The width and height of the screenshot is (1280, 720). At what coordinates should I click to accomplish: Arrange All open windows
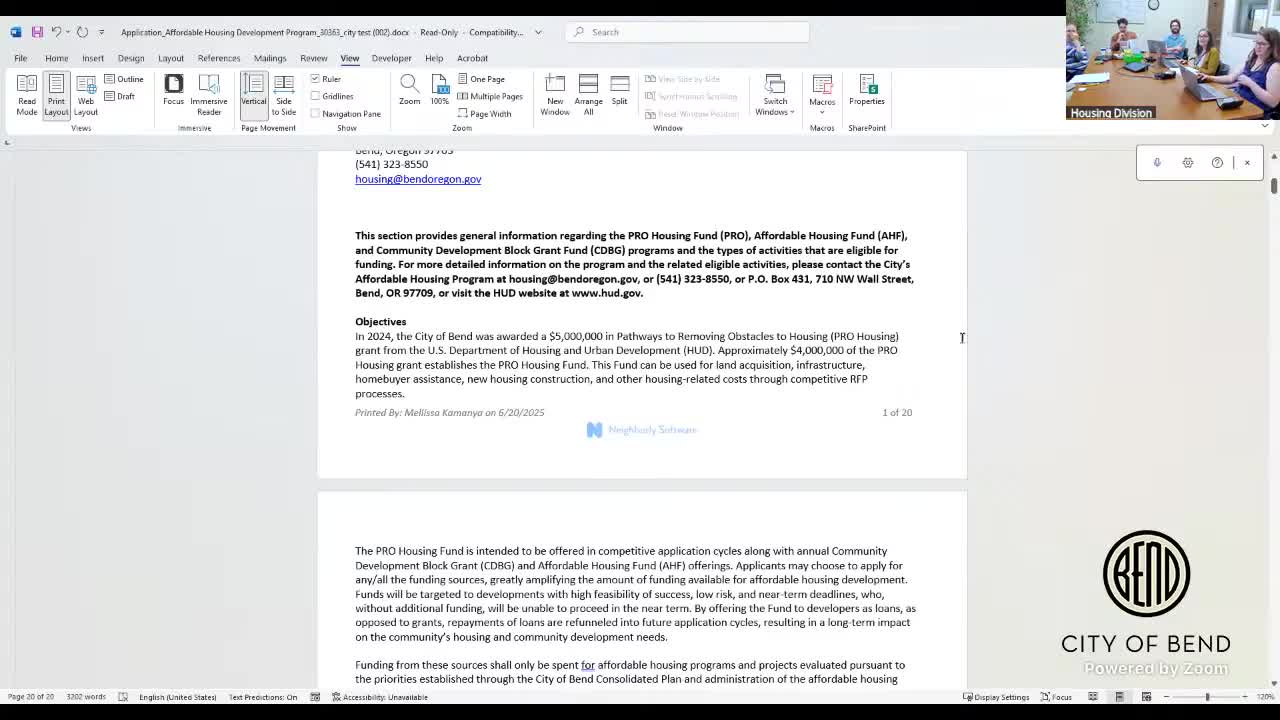click(x=588, y=95)
